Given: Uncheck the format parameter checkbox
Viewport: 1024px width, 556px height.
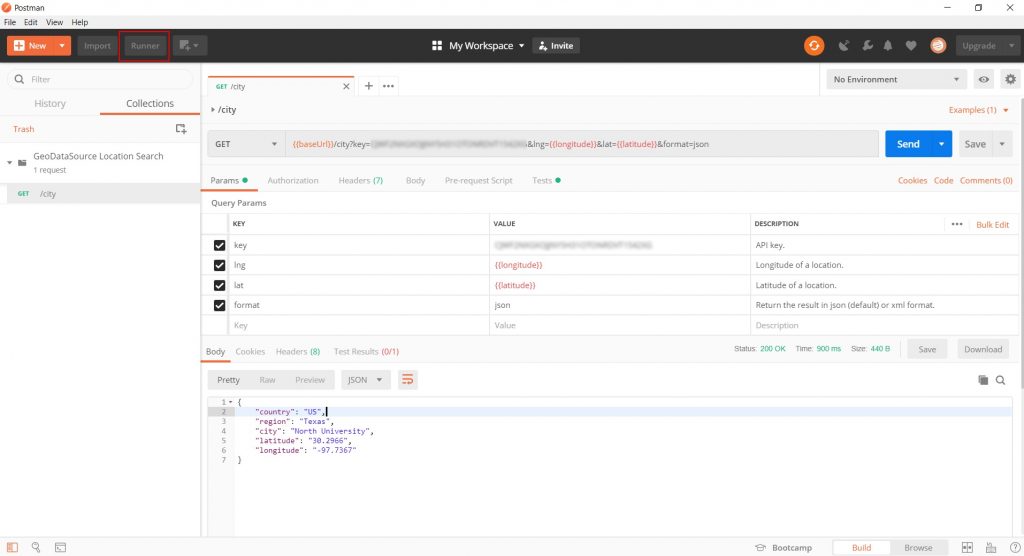Looking at the screenshot, I should [219, 305].
